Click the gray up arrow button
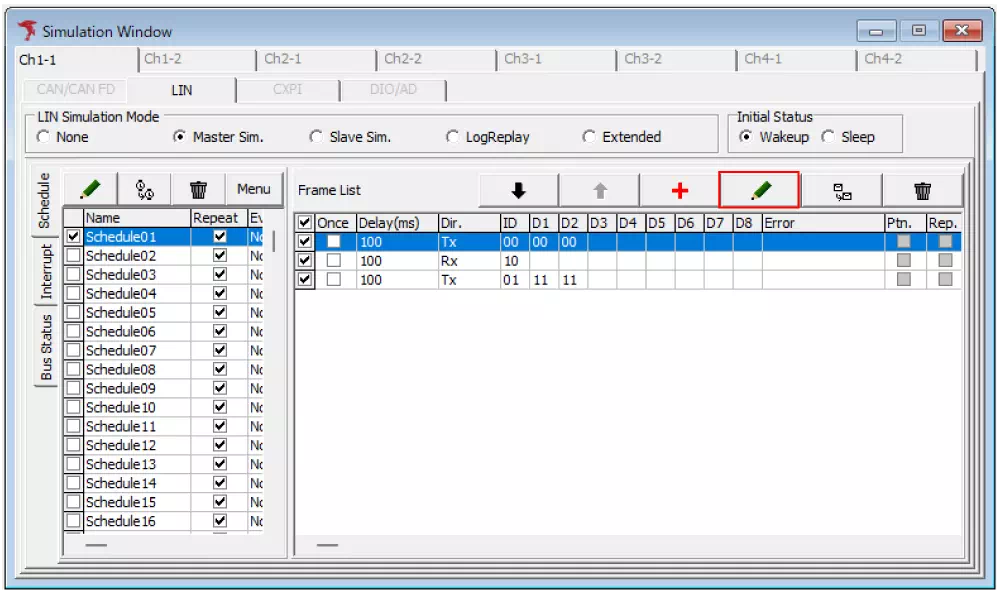Screen dimensions: 1000x593 (599, 190)
